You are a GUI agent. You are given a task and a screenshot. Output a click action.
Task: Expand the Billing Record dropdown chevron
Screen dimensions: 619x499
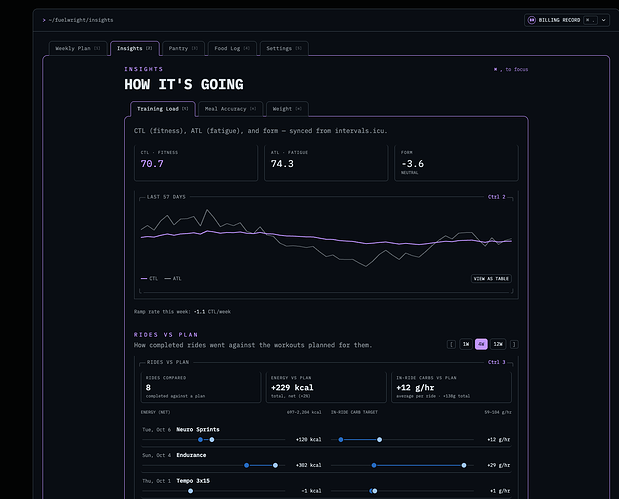[604, 20]
